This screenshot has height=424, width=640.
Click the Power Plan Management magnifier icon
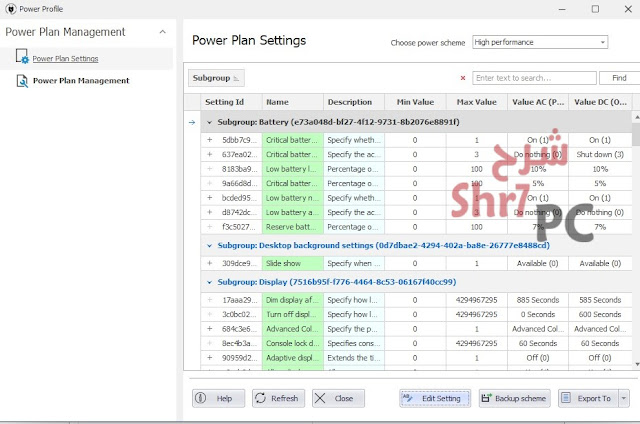tap(22, 81)
